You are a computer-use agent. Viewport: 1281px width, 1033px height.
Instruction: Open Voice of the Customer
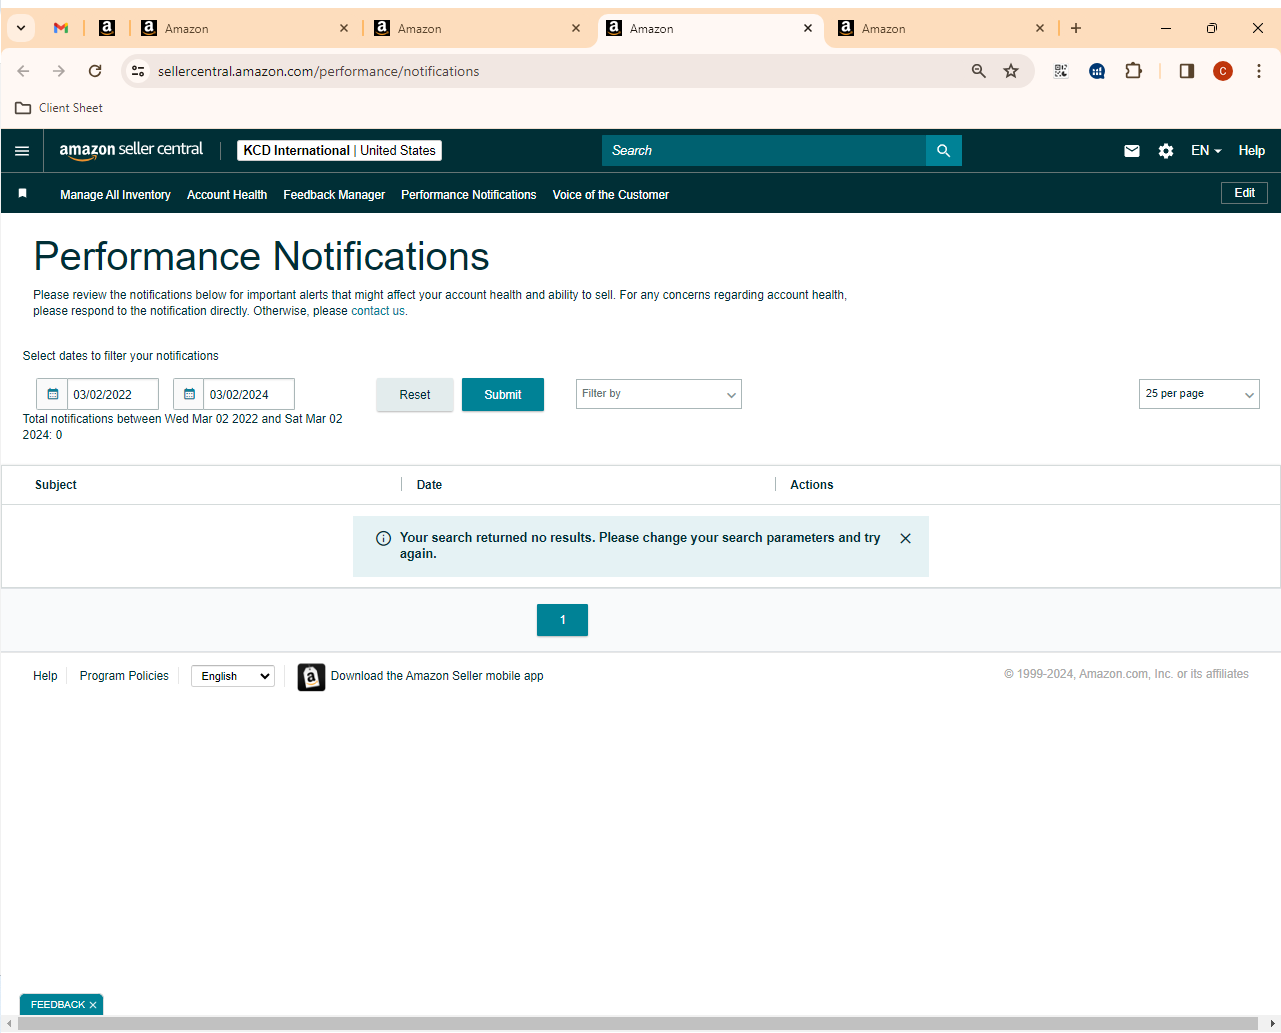coord(611,195)
